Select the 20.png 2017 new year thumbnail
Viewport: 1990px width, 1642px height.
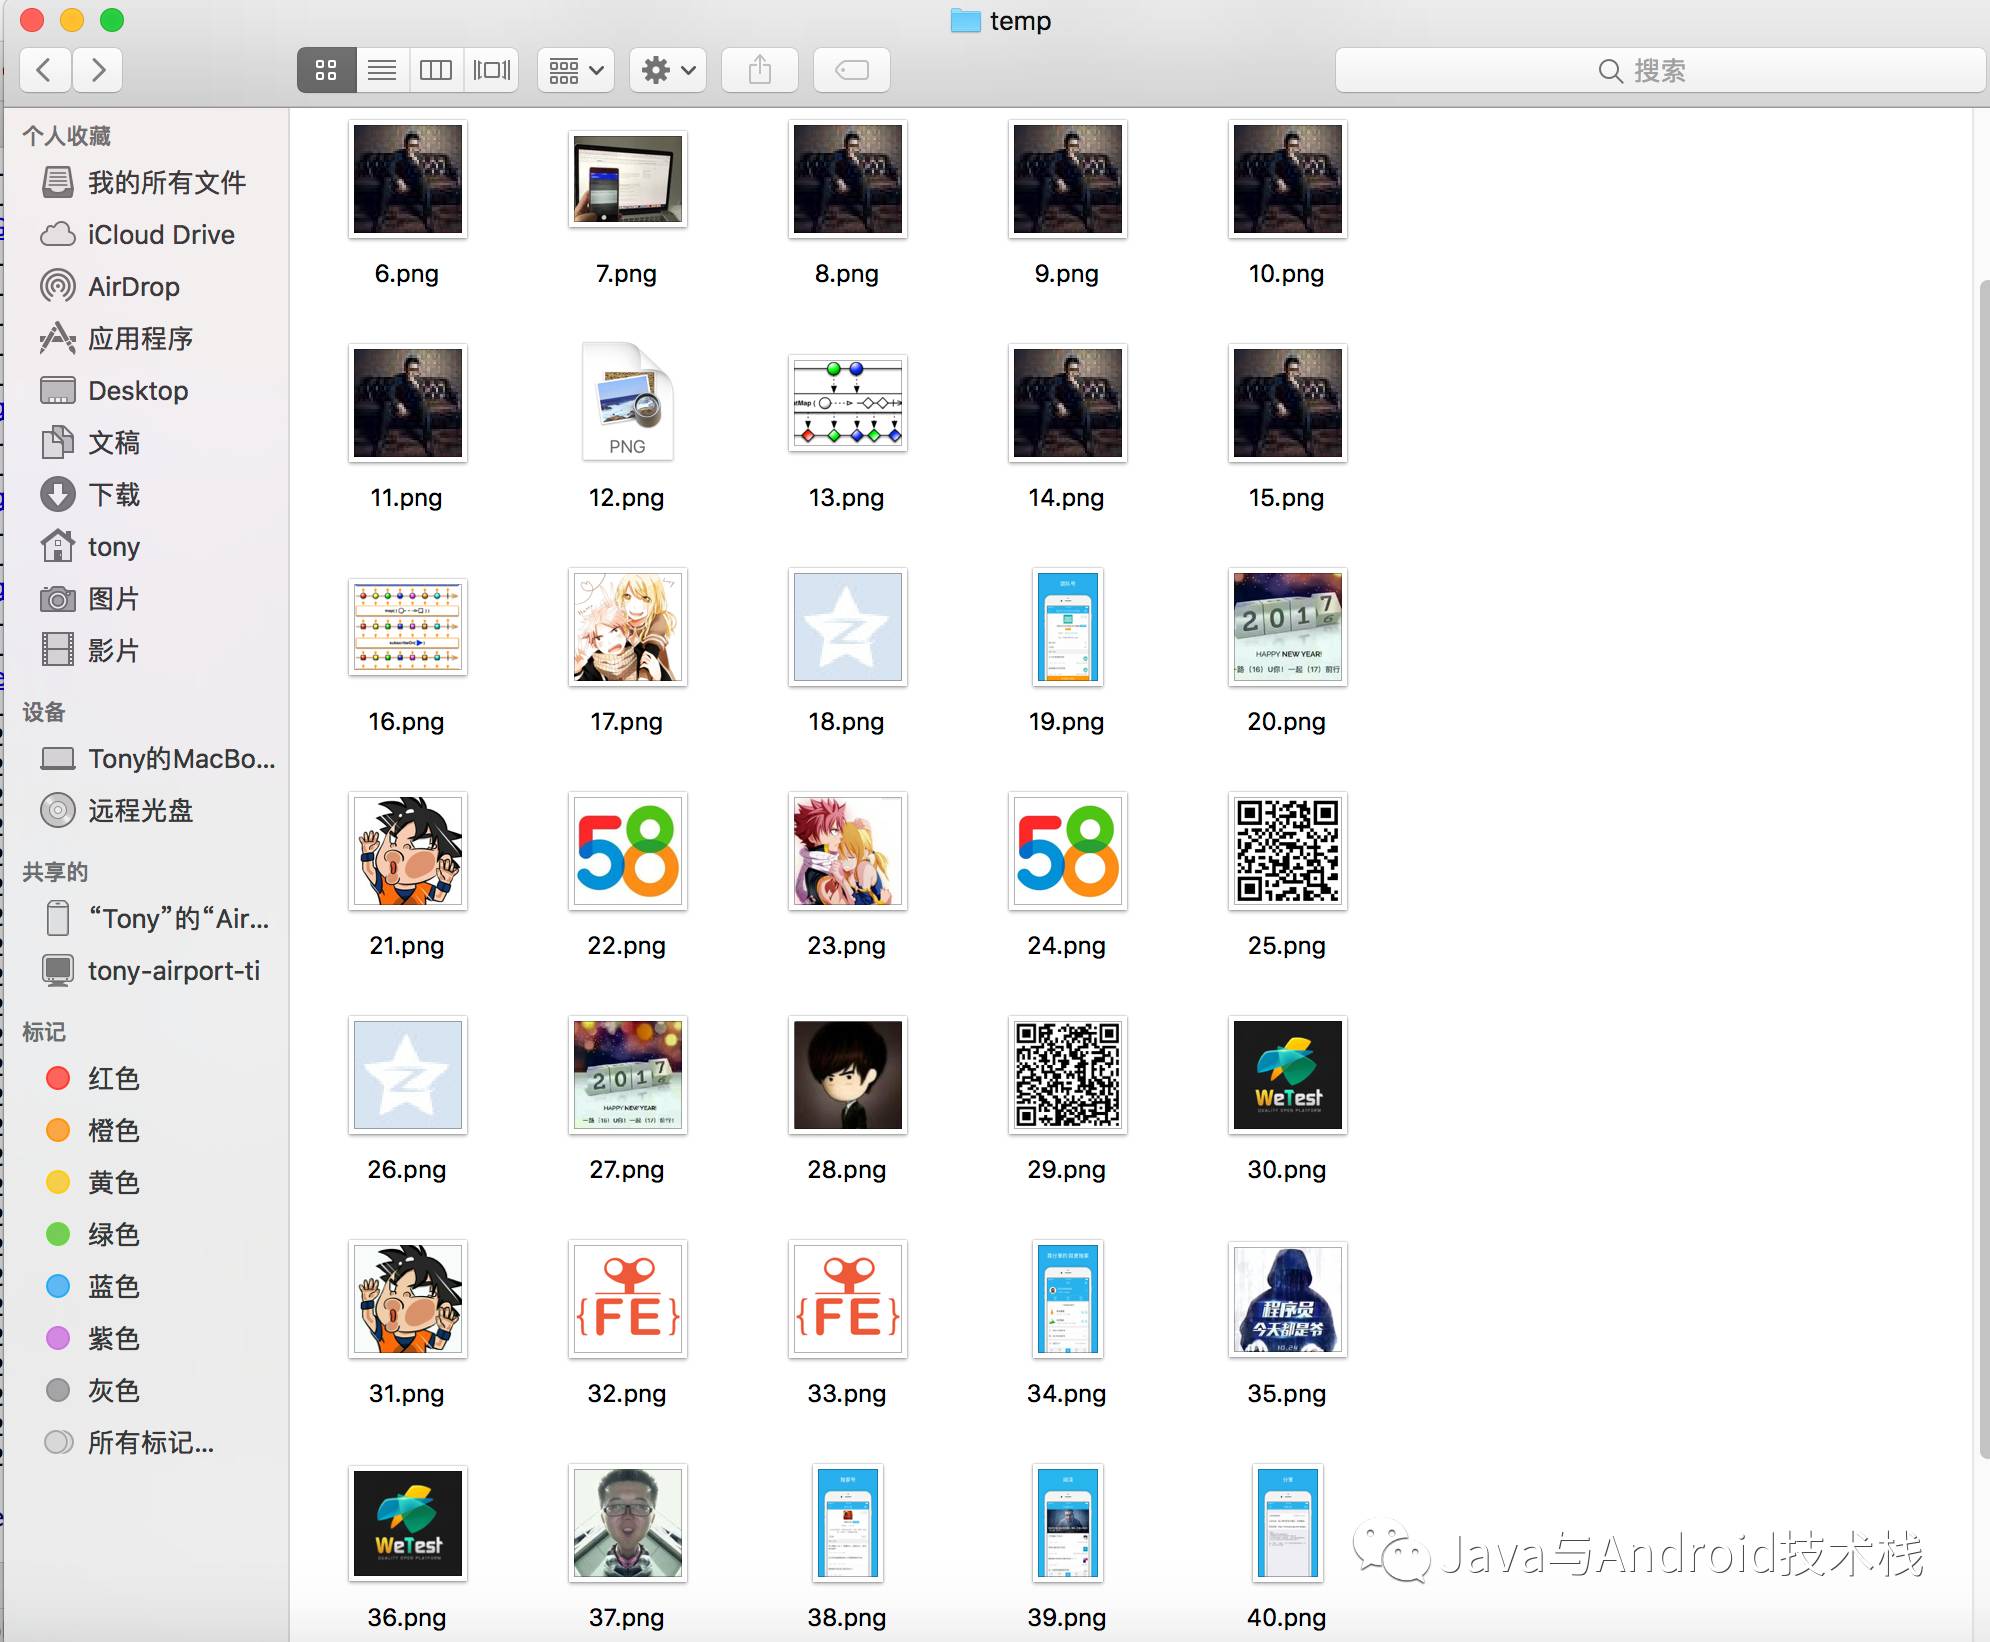coord(1288,627)
